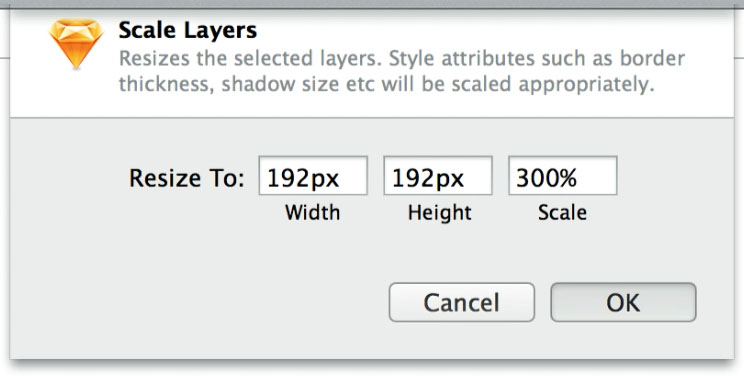Click the Resize To: label
This screenshot has width=744, height=376.
tap(186, 179)
